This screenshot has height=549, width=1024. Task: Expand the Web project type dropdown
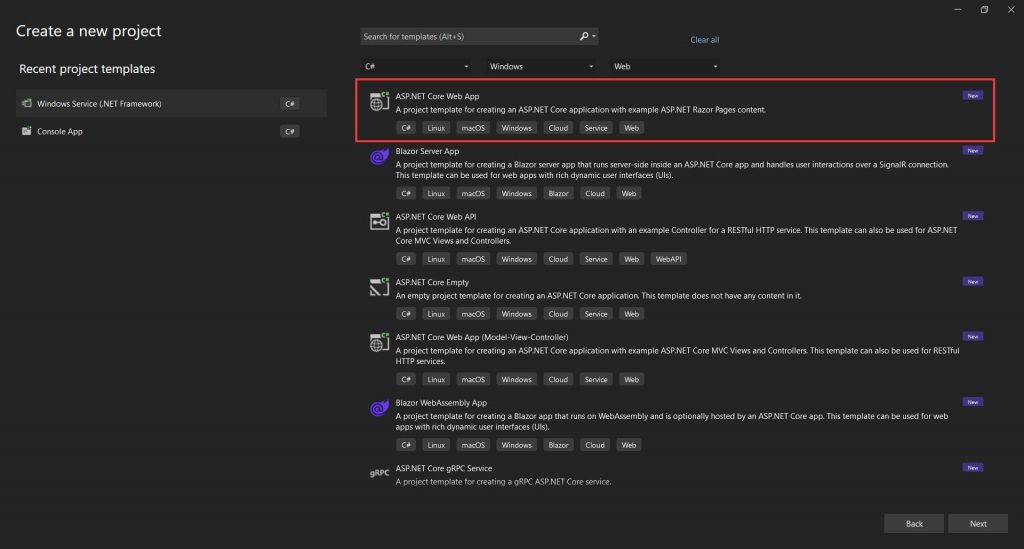pyautogui.click(x=665, y=67)
